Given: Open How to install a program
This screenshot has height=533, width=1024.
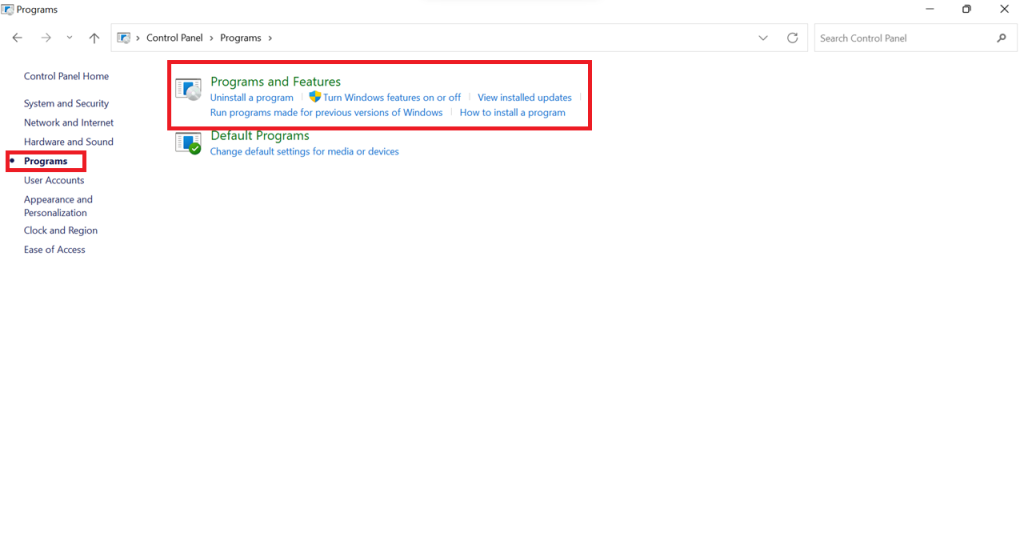Looking at the screenshot, I should 513,112.
